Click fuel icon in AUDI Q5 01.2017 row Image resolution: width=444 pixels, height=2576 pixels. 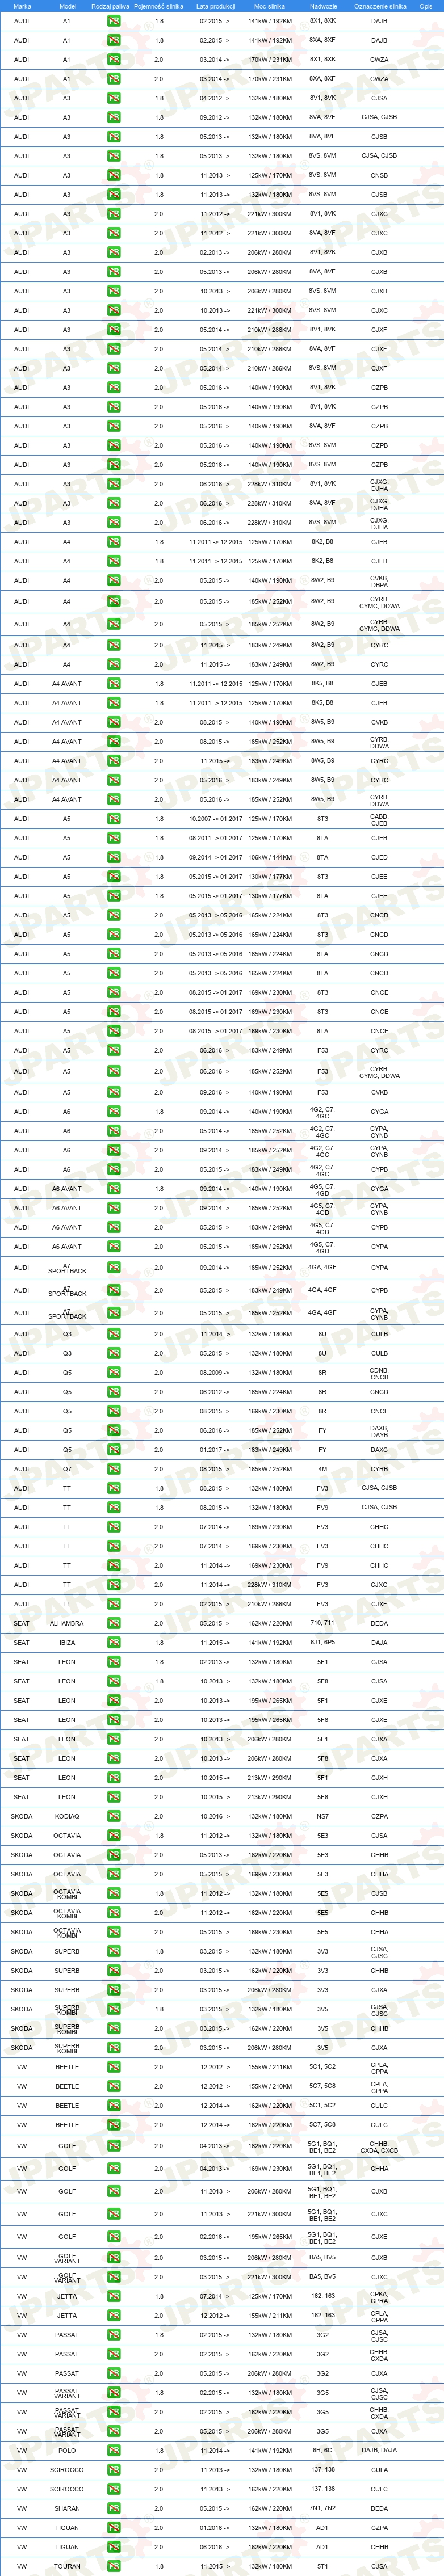[x=114, y=1449]
